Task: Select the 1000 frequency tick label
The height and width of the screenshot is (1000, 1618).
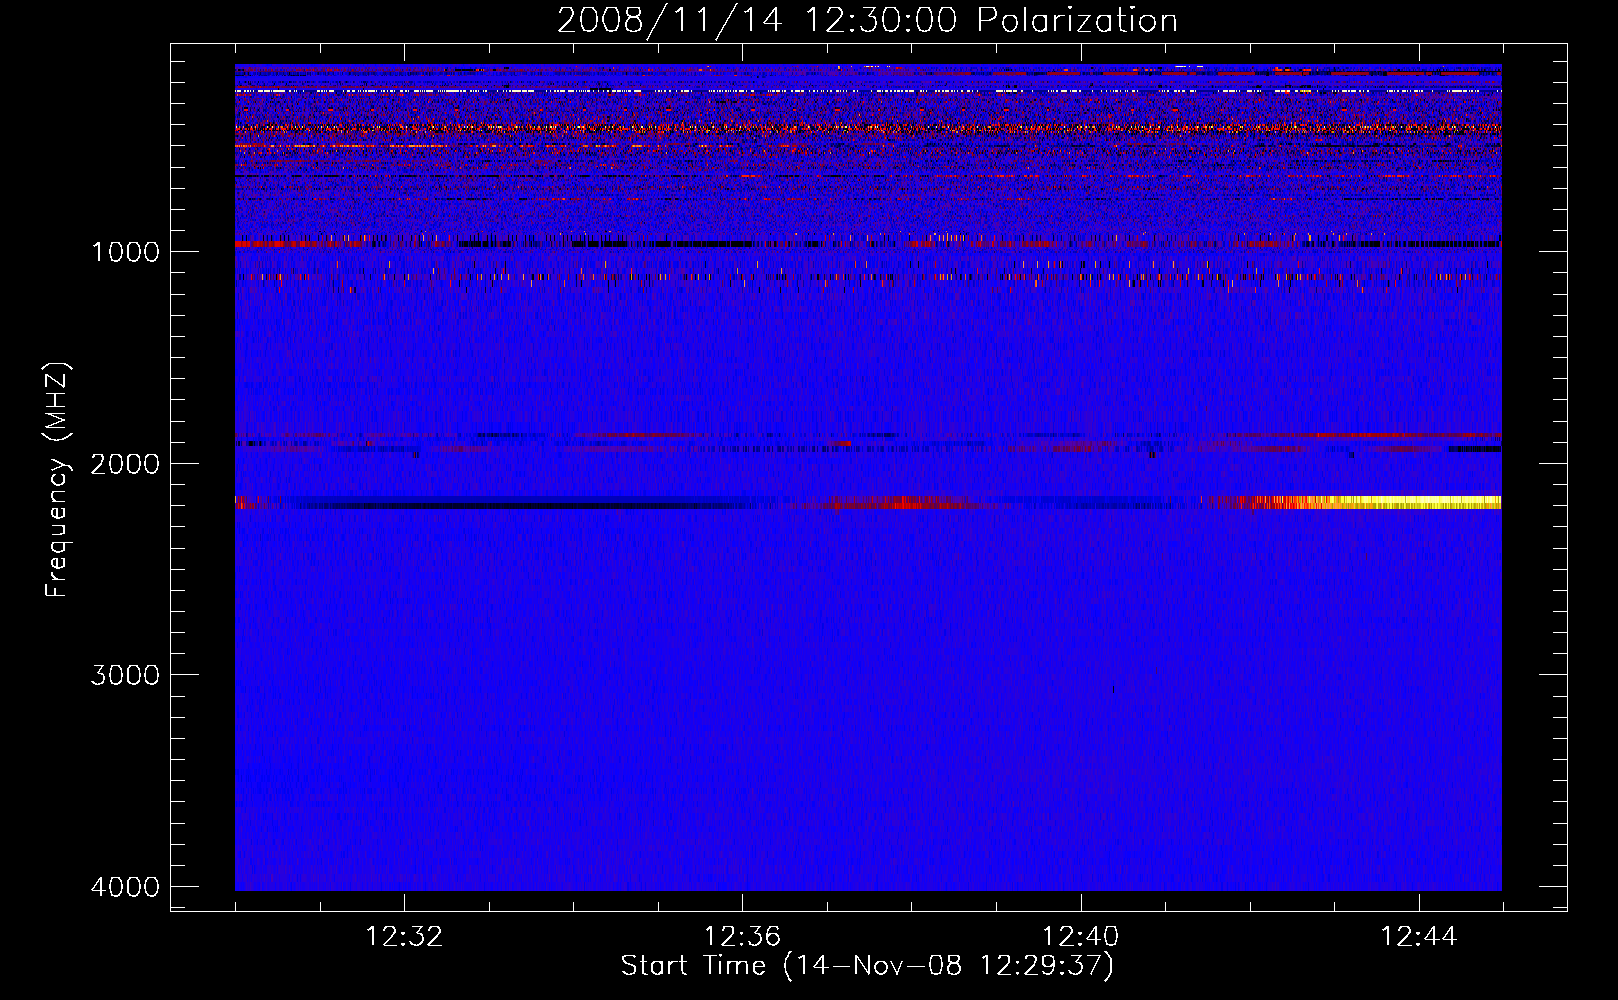Action: (125, 251)
